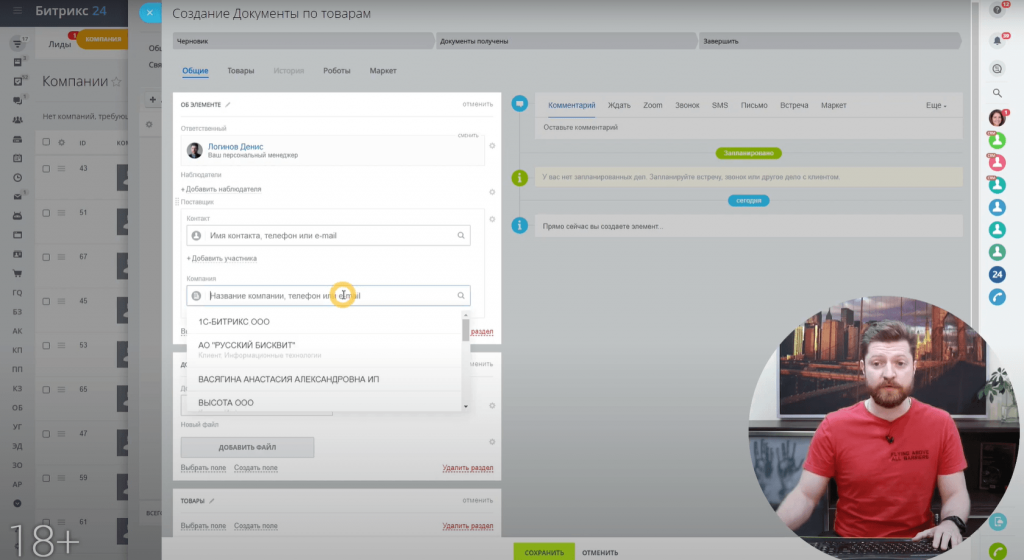Select the Черновик stage
The width and height of the screenshot is (1024, 560).
click(x=302, y=41)
